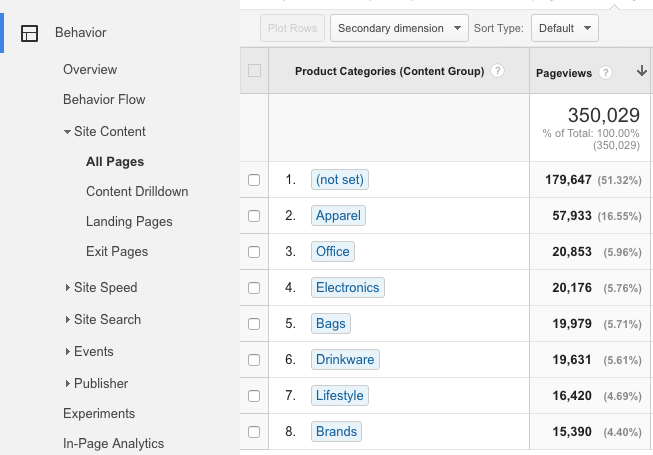Image resolution: width=653 pixels, height=455 pixels.
Task: Open the Apparel content group link
Action: (338, 215)
